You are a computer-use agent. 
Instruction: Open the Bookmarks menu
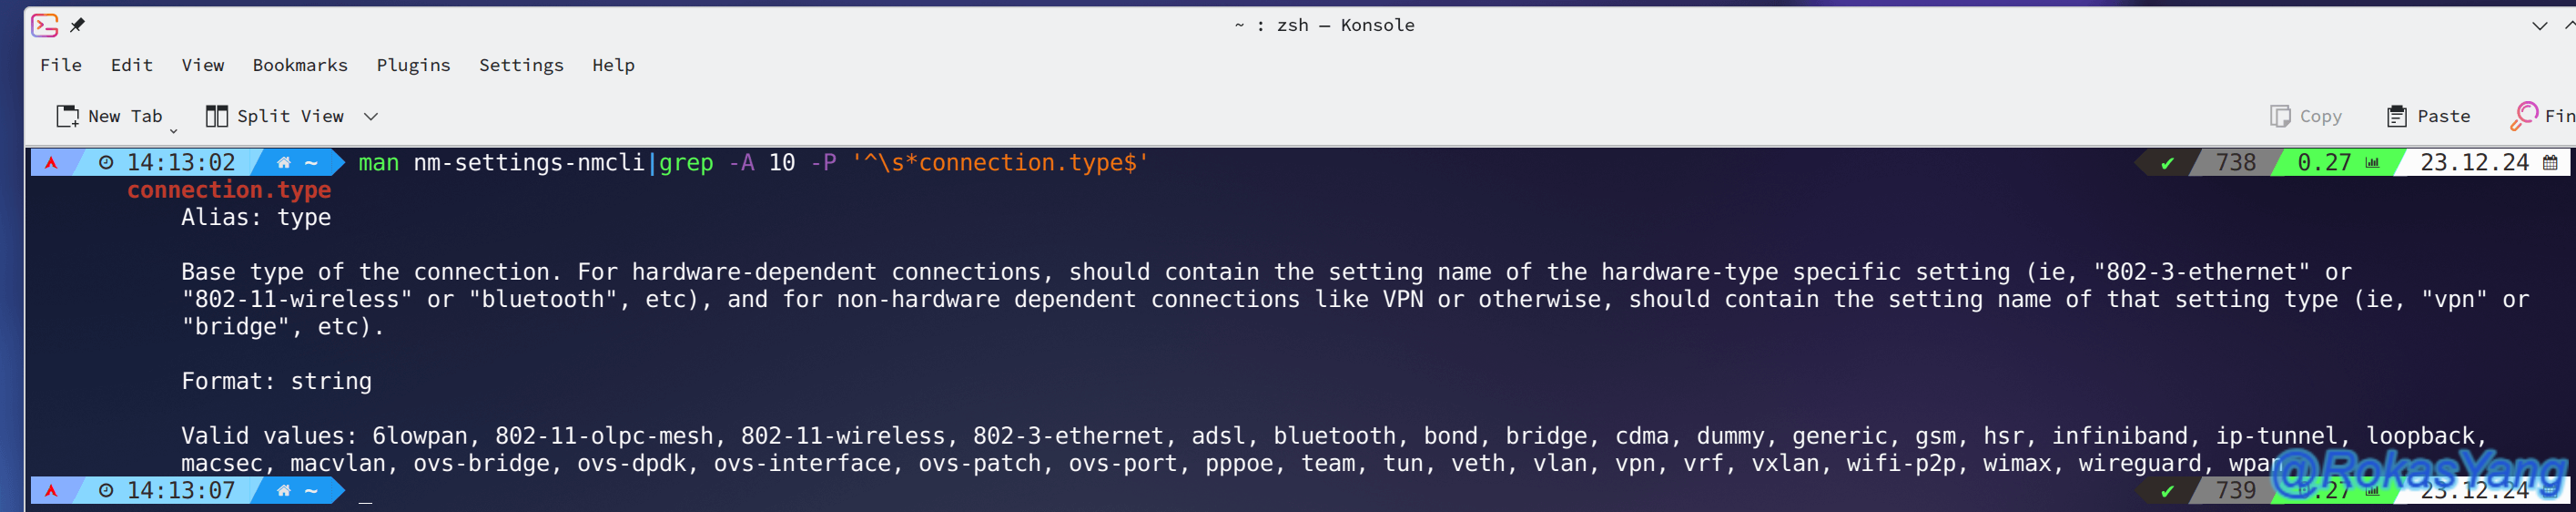tap(300, 65)
